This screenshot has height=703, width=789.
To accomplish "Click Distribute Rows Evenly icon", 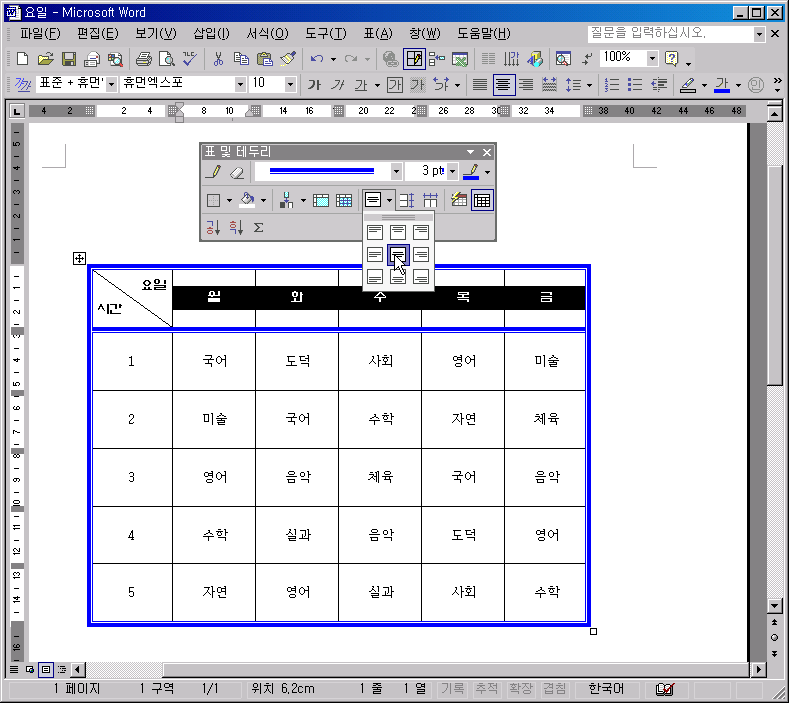I will (407, 200).
